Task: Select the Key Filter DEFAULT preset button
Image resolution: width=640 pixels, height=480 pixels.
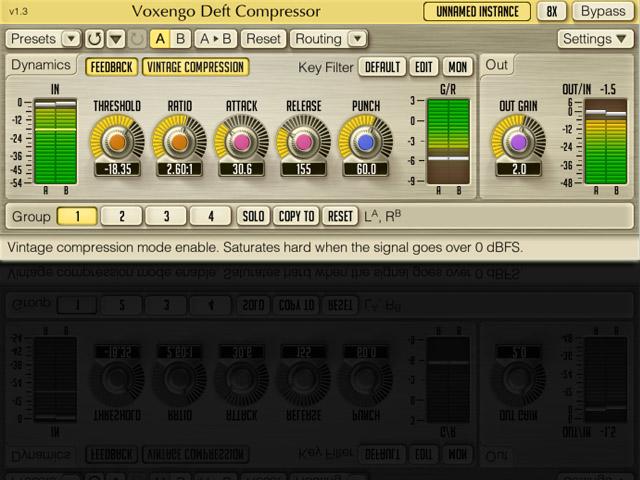Action: pyautogui.click(x=382, y=67)
